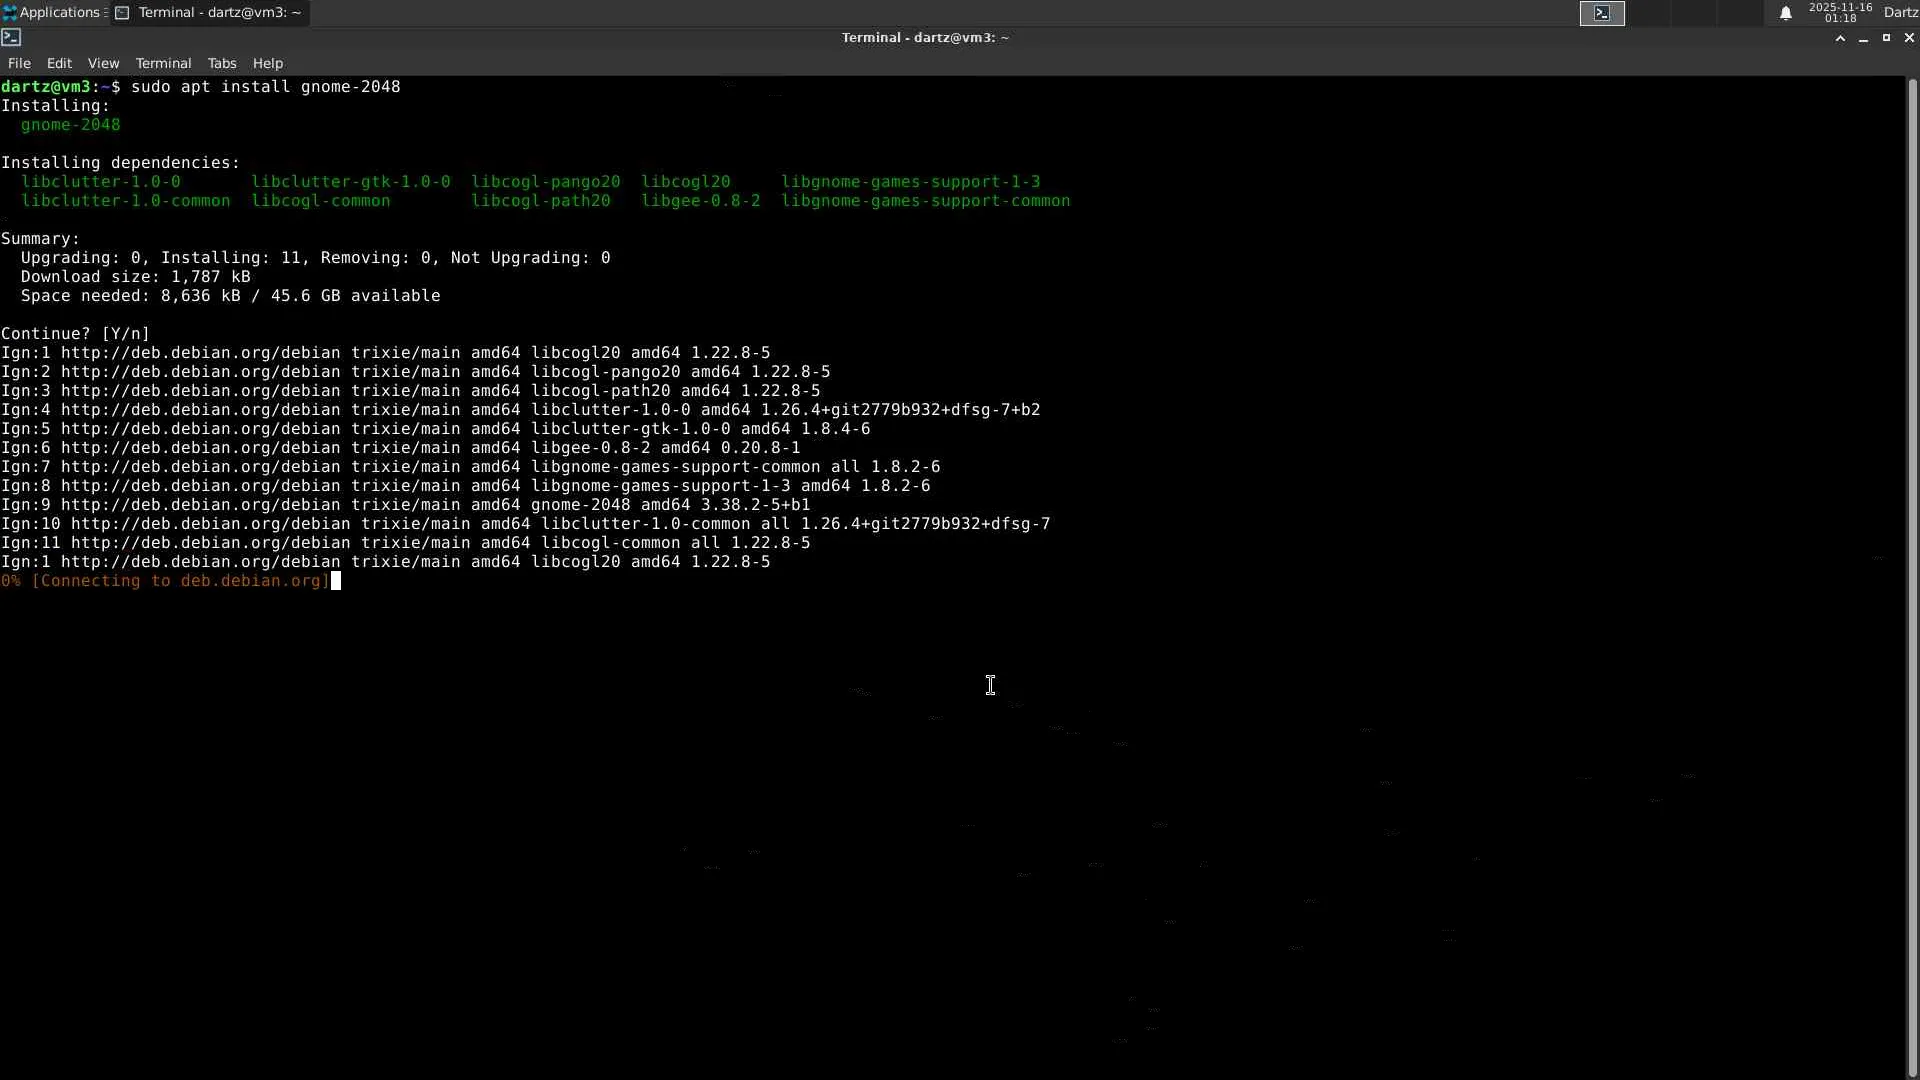Click the 'Connecting to deb.debian.org' status line
The image size is (1920, 1080).
pyautogui.click(x=165, y=581)
